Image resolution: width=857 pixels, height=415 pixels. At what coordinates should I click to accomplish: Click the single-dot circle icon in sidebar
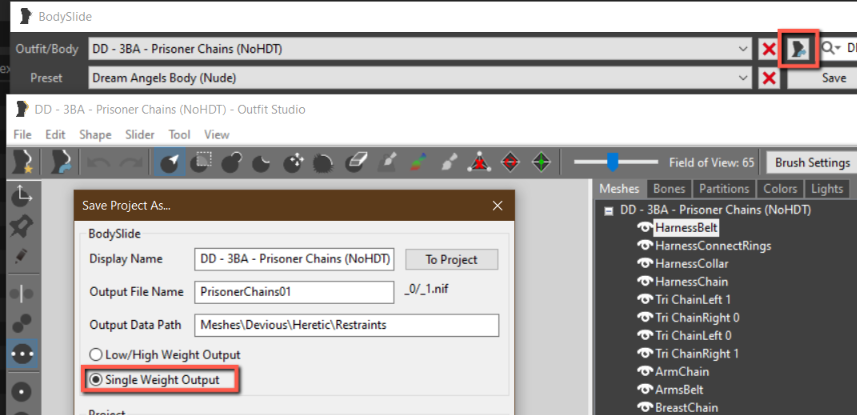click(22, 391)
